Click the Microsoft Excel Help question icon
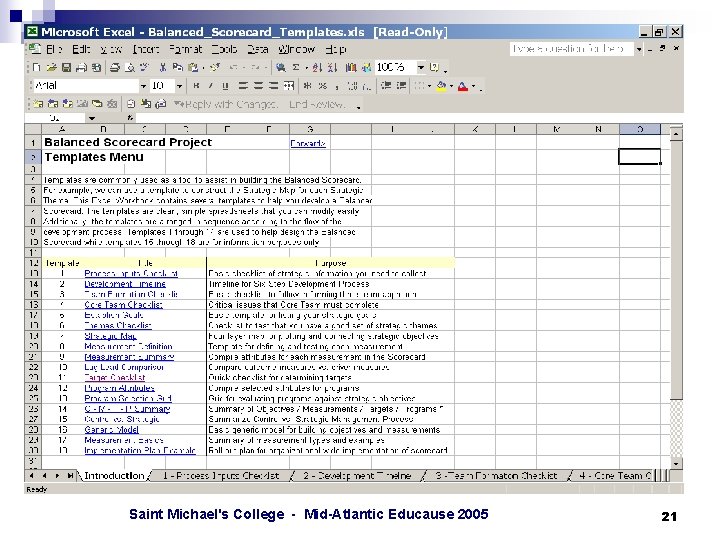720x540 pixels. [x=434, y=68]
